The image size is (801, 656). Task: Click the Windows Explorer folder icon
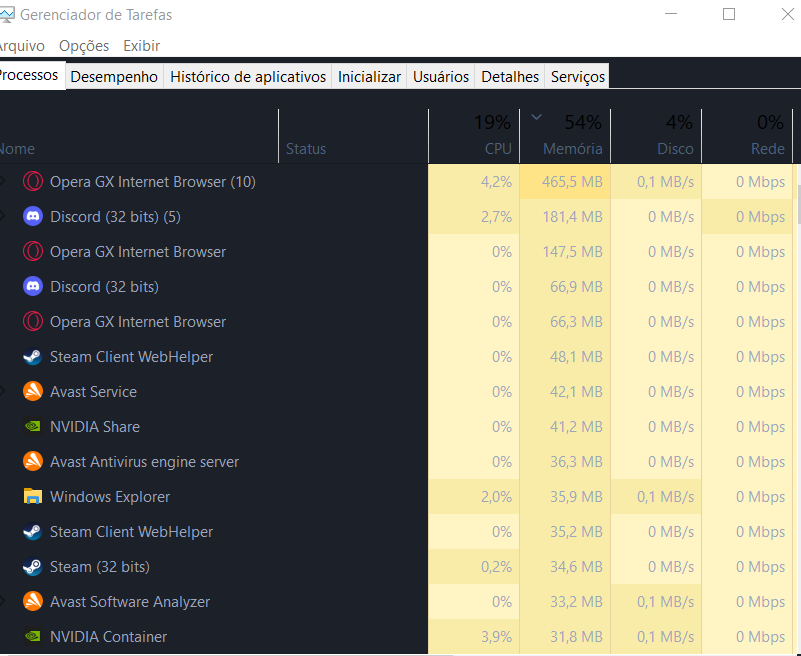point(33,496)
